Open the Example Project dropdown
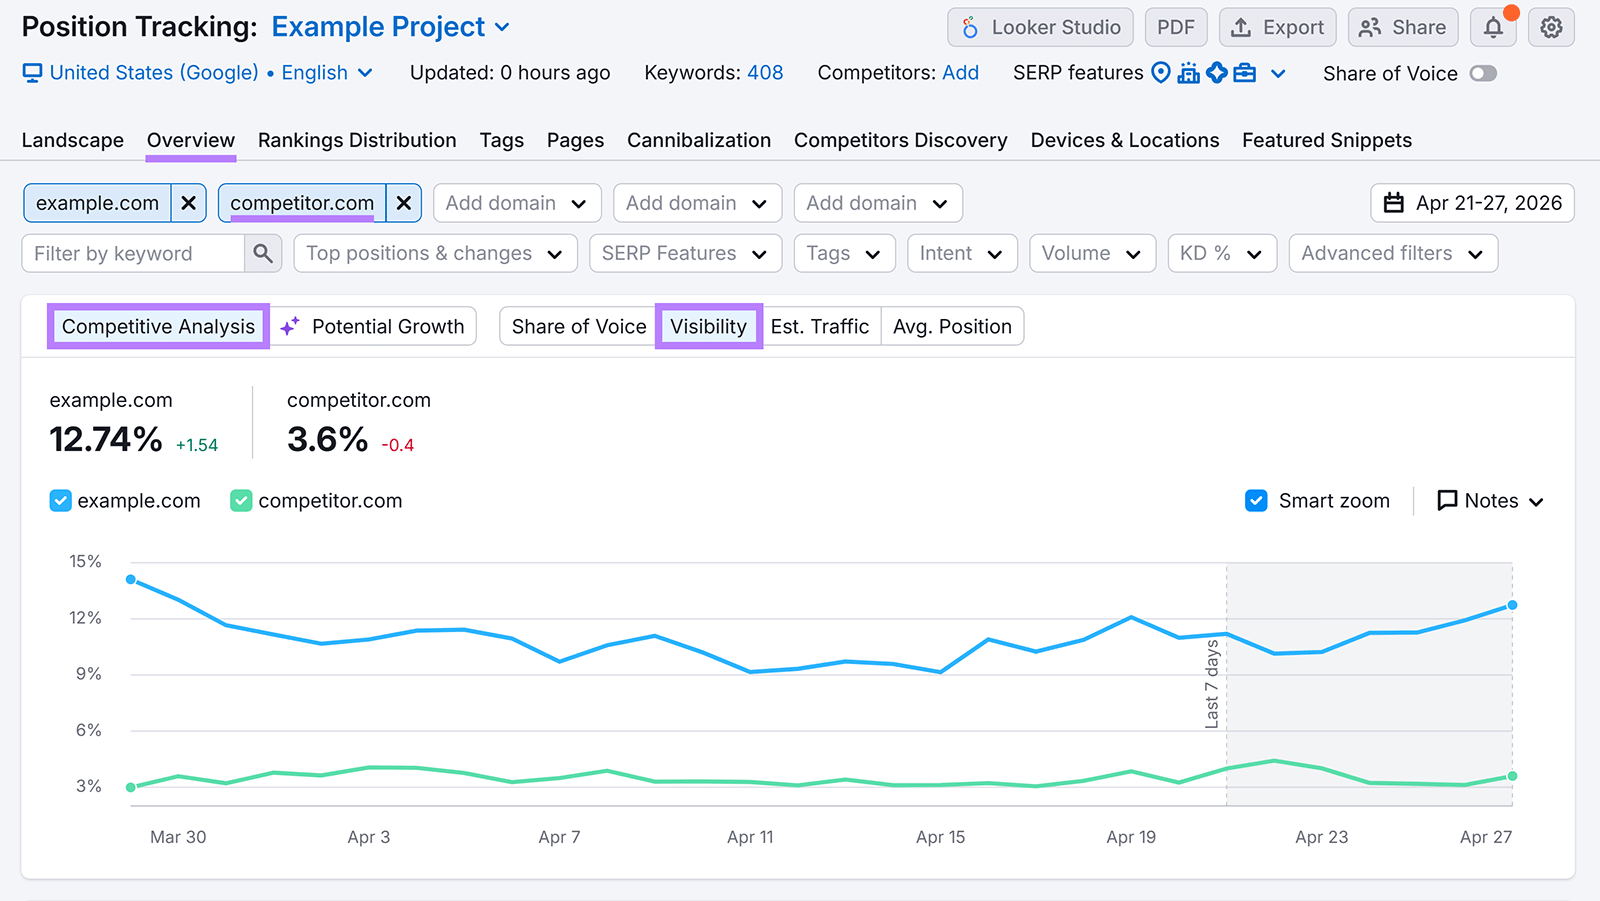The width and height of the screenshot is (1600, 901). click(x=391, y=27)
